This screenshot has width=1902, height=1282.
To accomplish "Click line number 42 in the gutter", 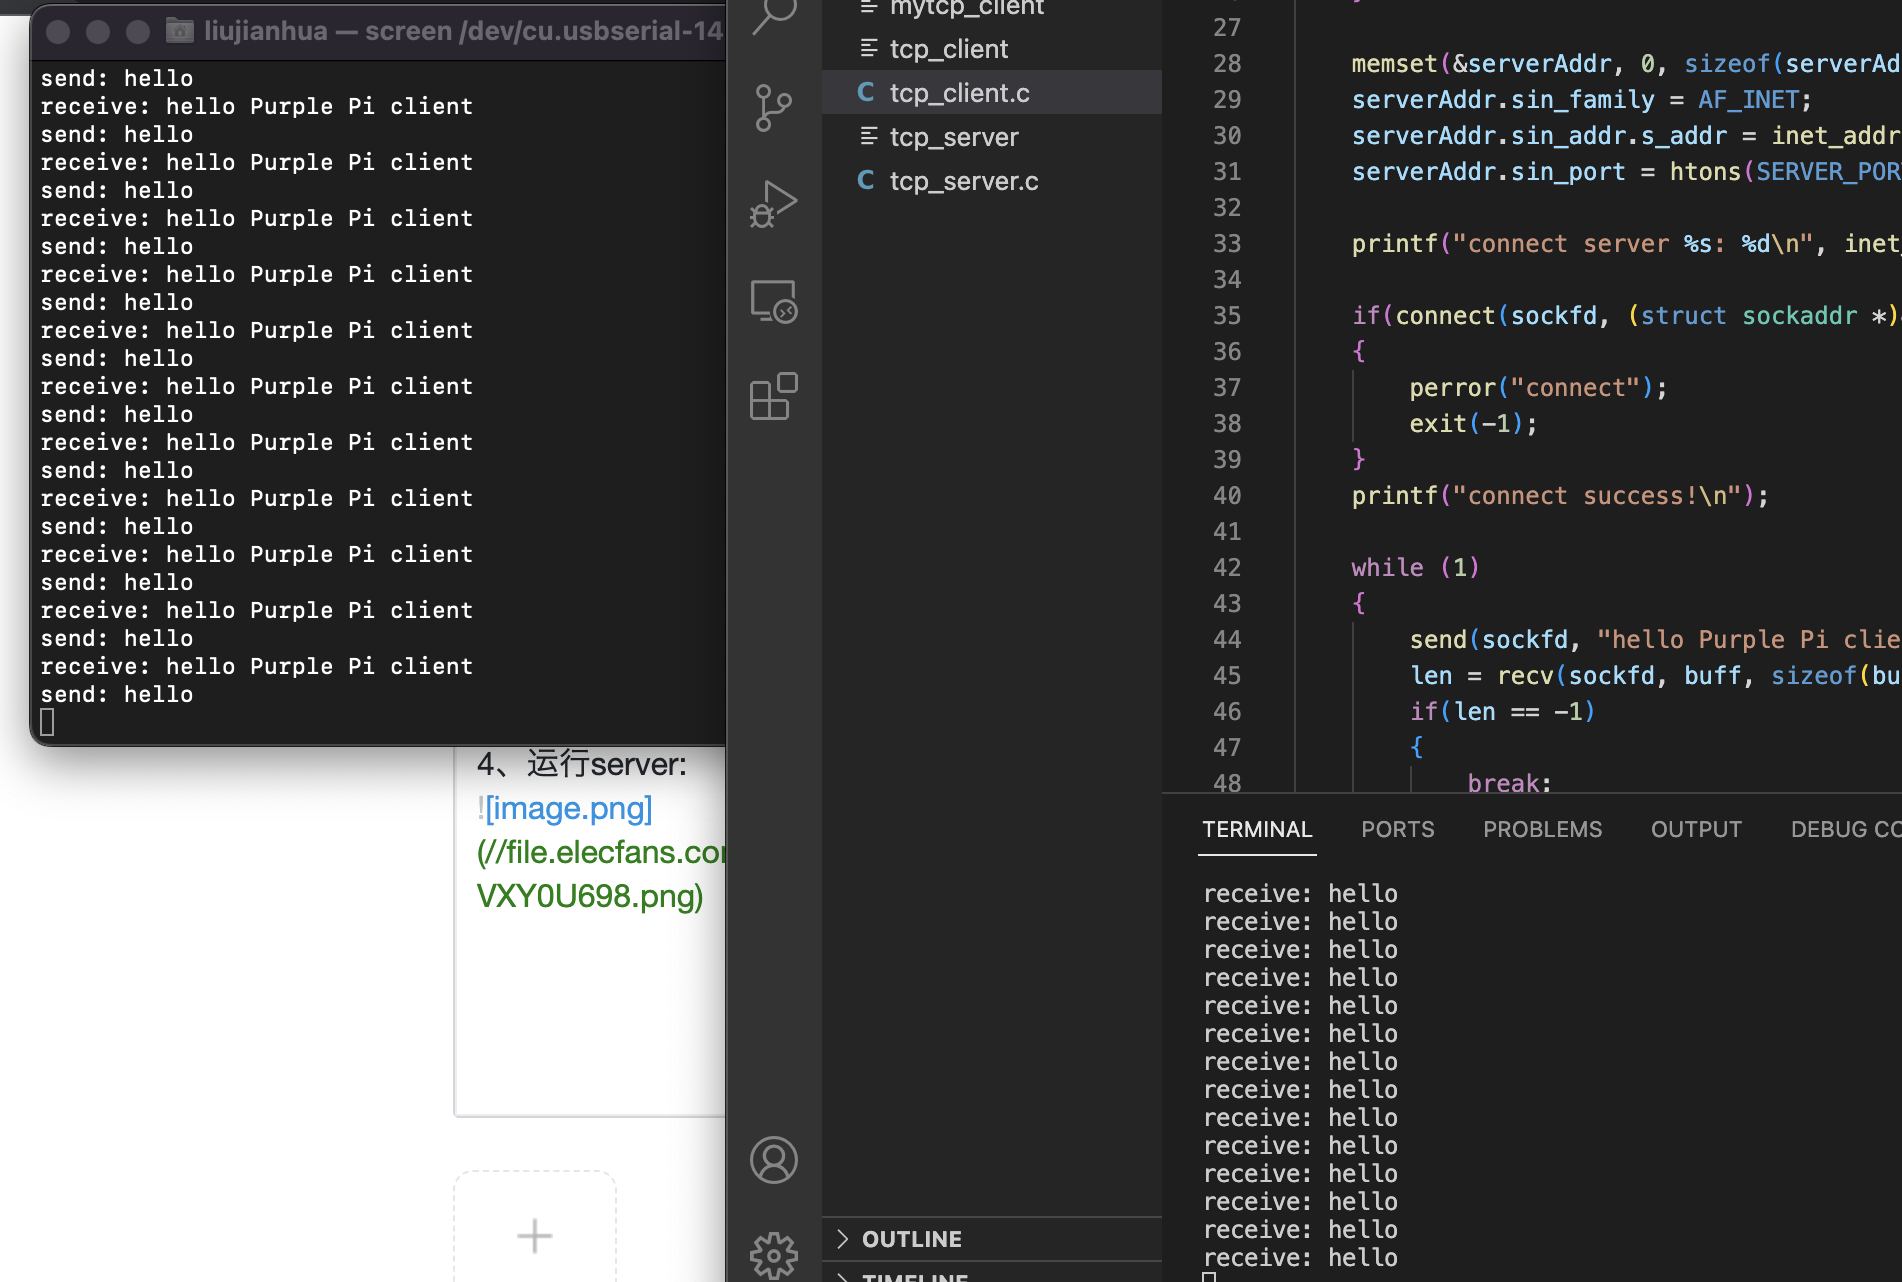I will (x=1227, y=568).
